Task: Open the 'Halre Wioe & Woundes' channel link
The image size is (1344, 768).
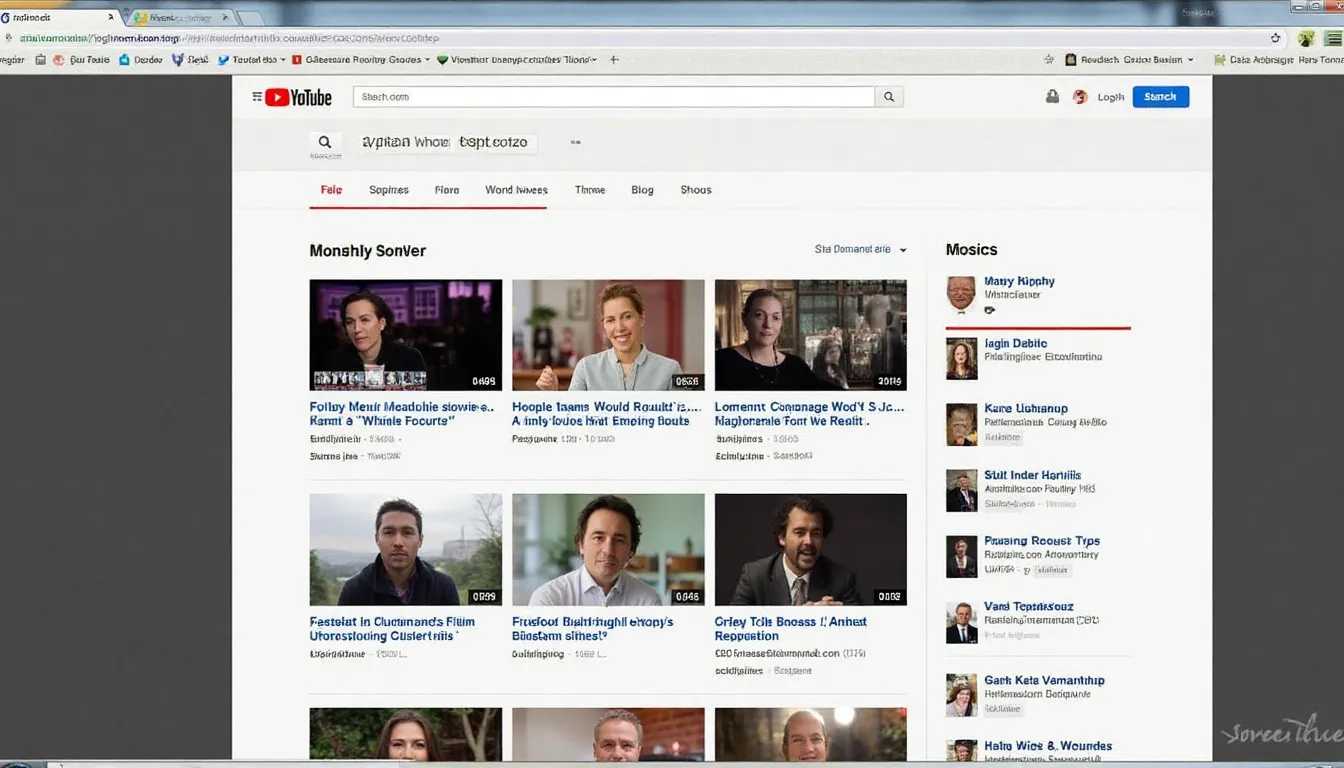Action: point(1048,746)
